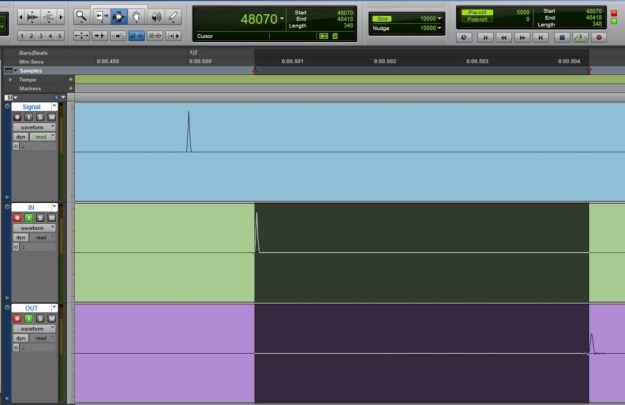Toggle Link Track and Edit Selection
The width and height of the screenshot is (625, 405).
155,36
